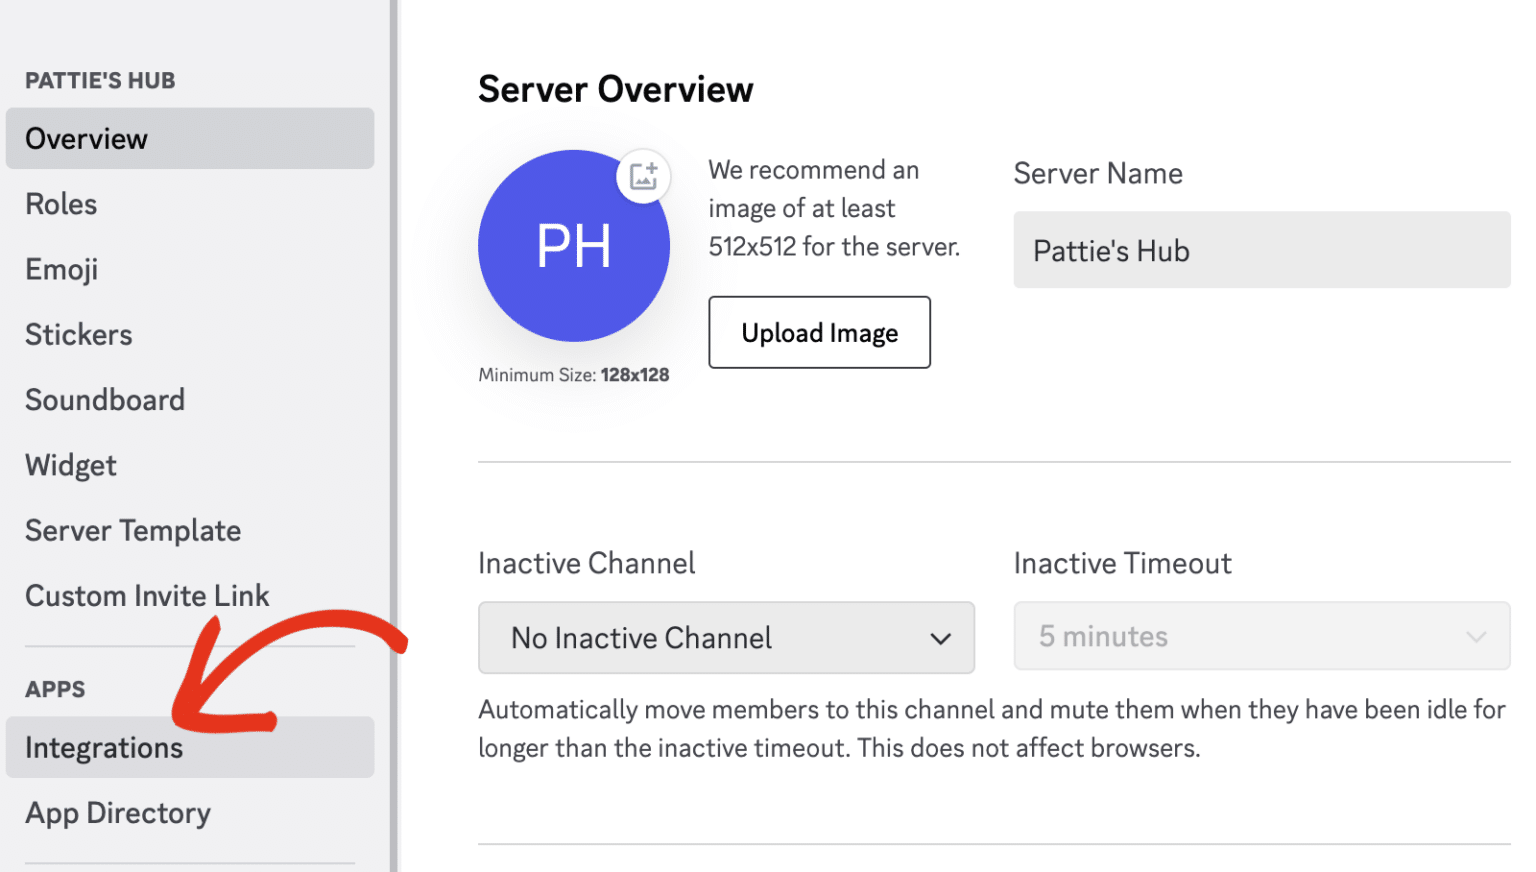Open Server Template settings
Screen dimensions: 1536x872
tap(132, 530)
